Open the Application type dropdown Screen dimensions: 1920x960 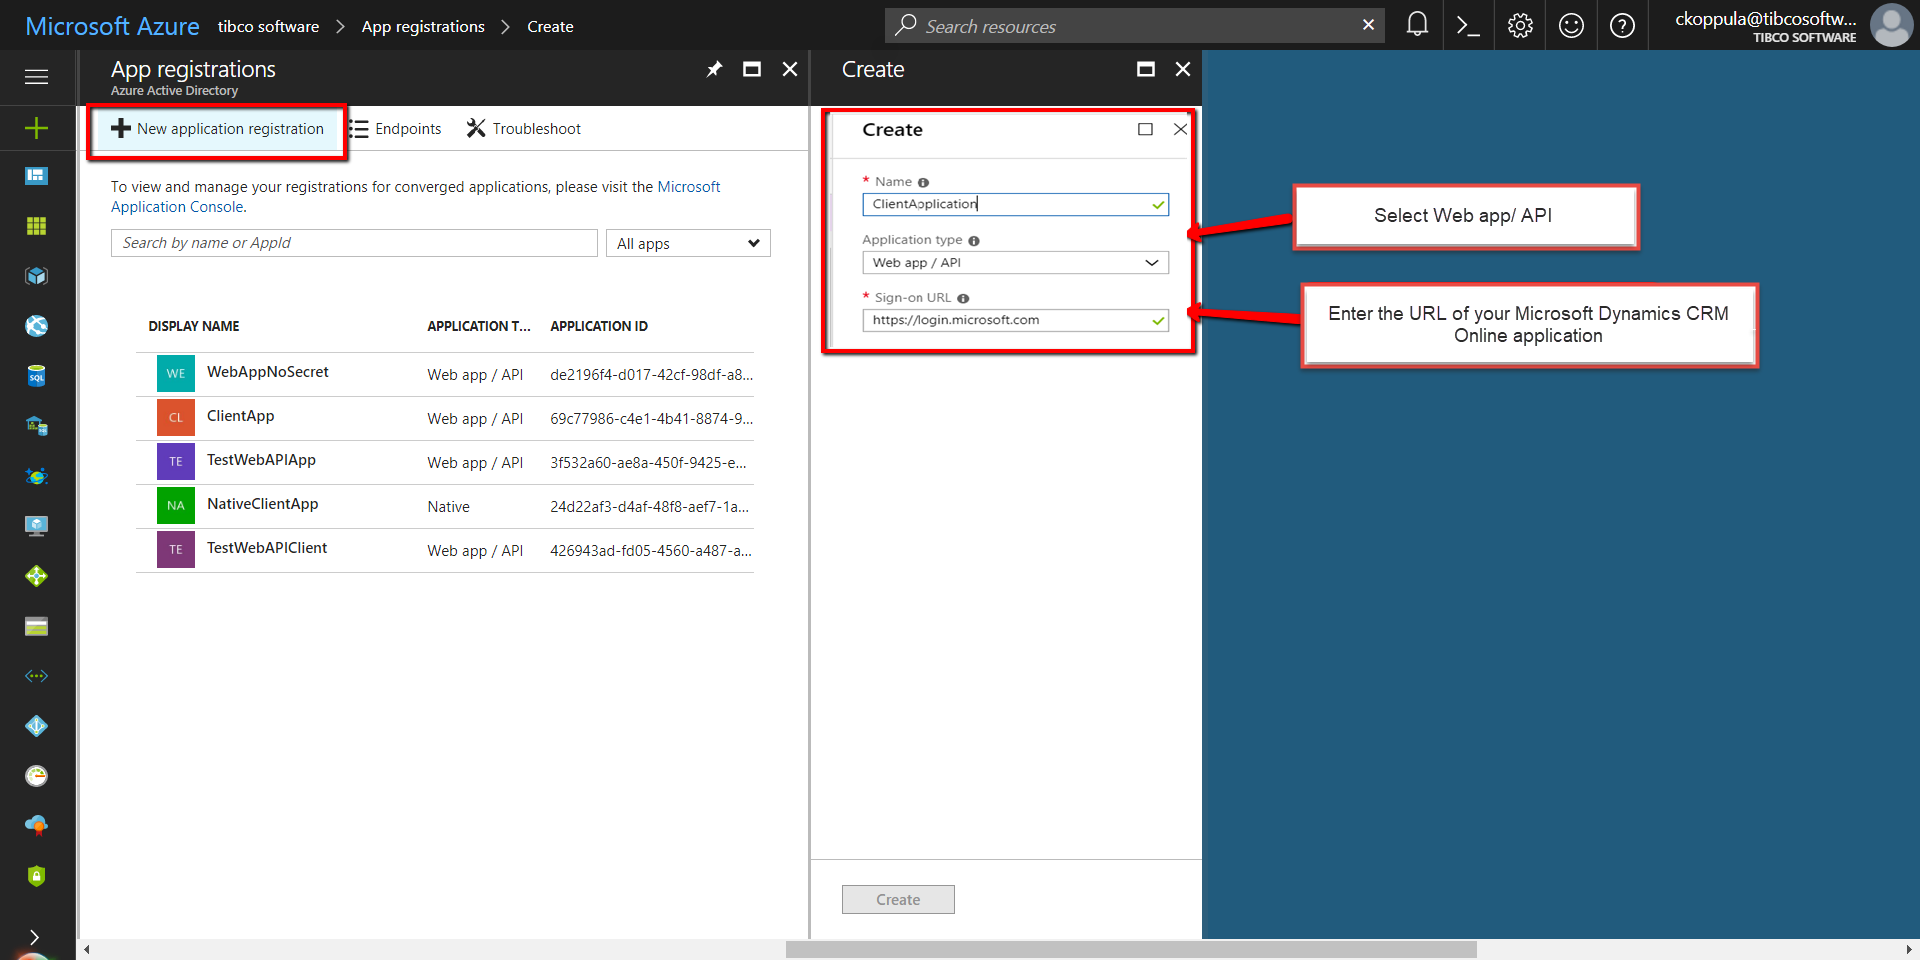click(x=1014, y=263)
